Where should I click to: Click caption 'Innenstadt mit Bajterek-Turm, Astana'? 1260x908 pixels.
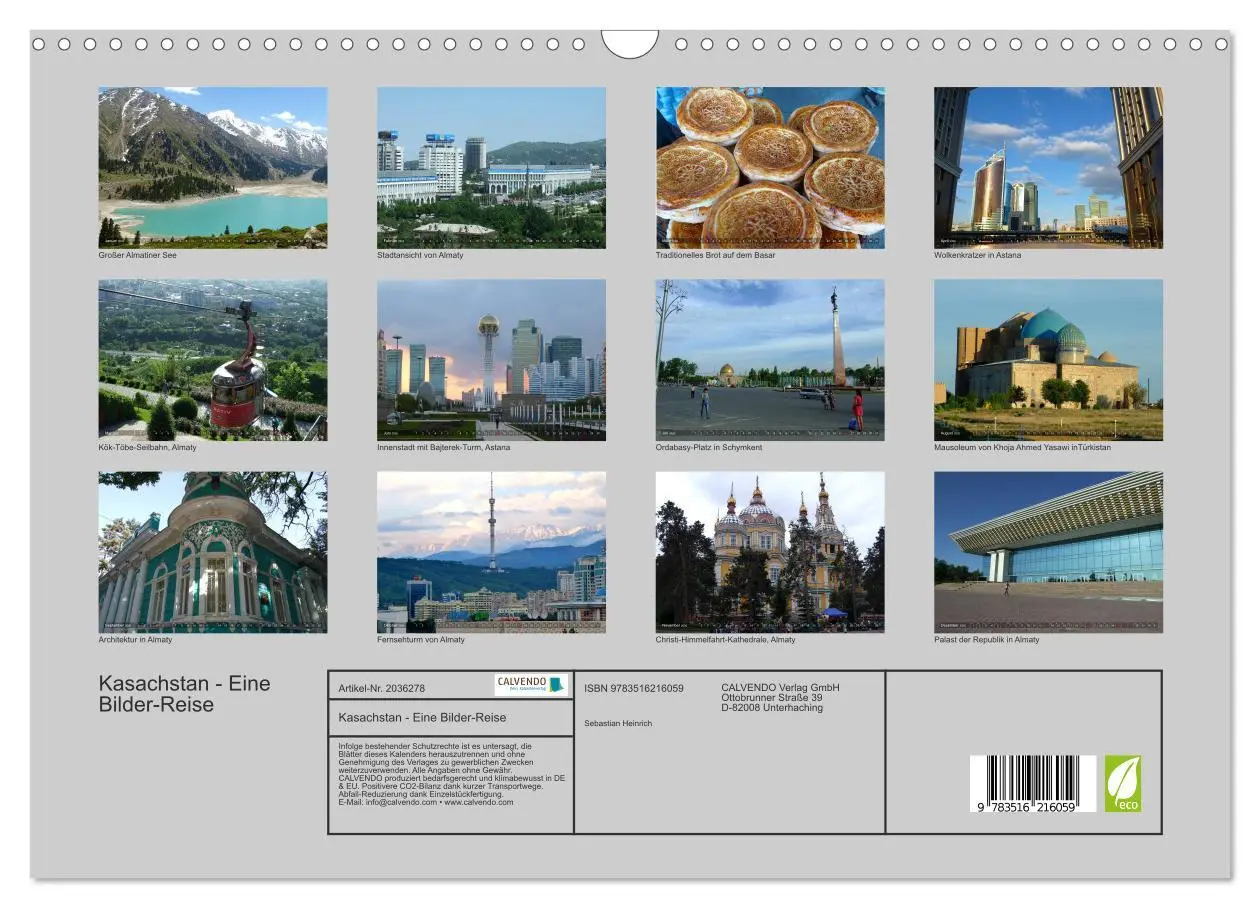[x=443, y=447]
